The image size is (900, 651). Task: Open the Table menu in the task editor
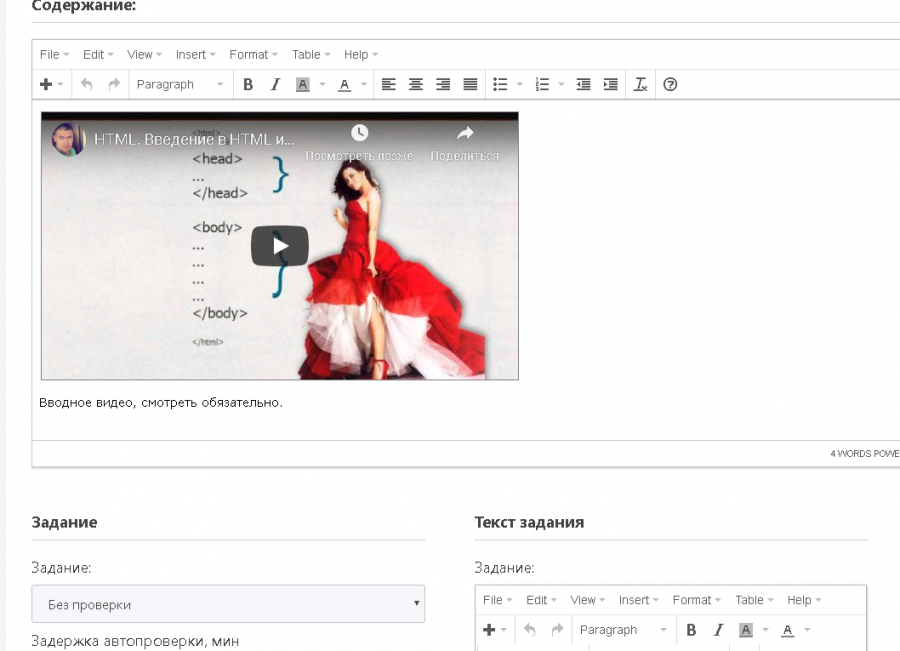tap(753, 600)
